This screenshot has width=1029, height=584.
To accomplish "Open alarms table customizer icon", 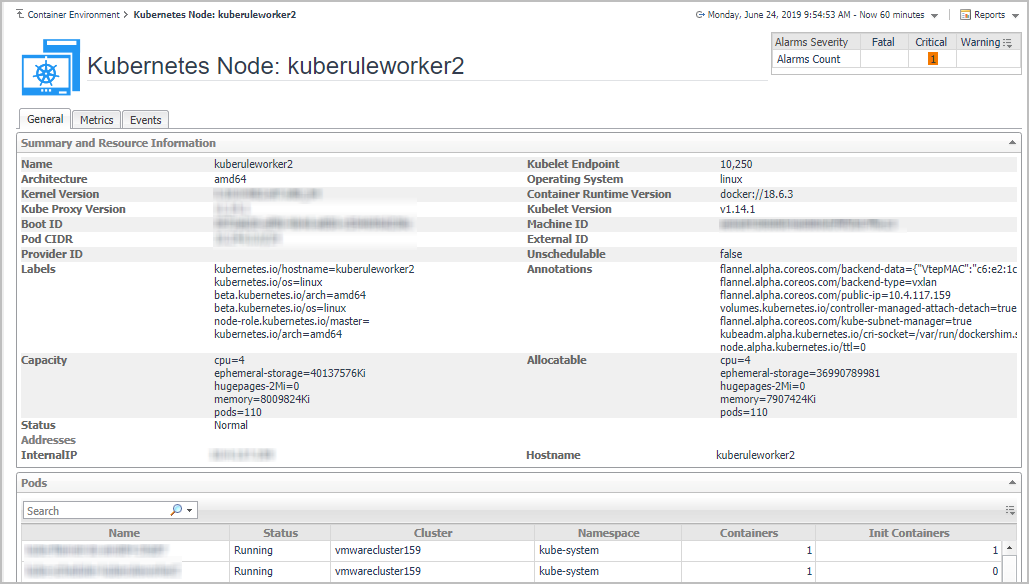I will click(1008, 43).
